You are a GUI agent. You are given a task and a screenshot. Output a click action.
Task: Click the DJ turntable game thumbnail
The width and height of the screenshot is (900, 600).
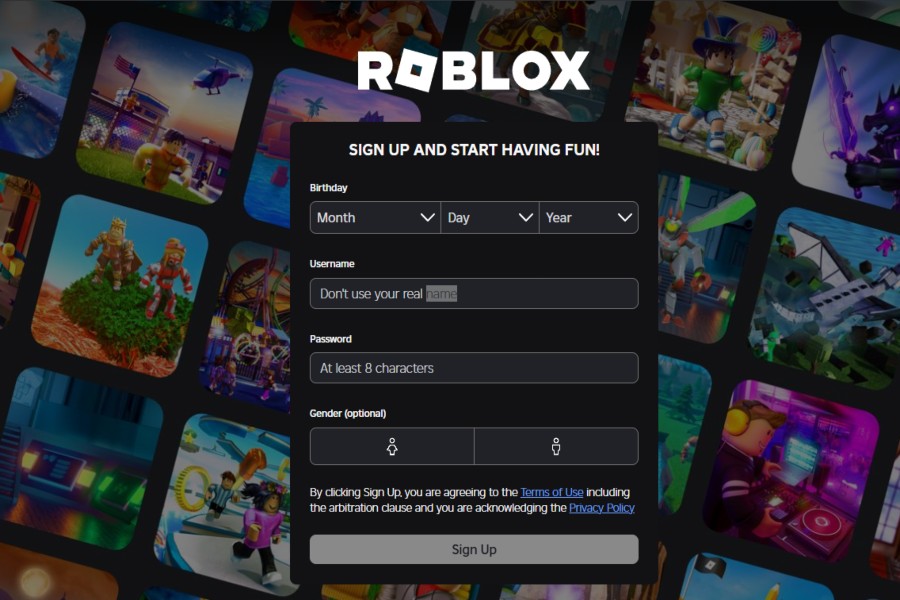coord(792,471)
